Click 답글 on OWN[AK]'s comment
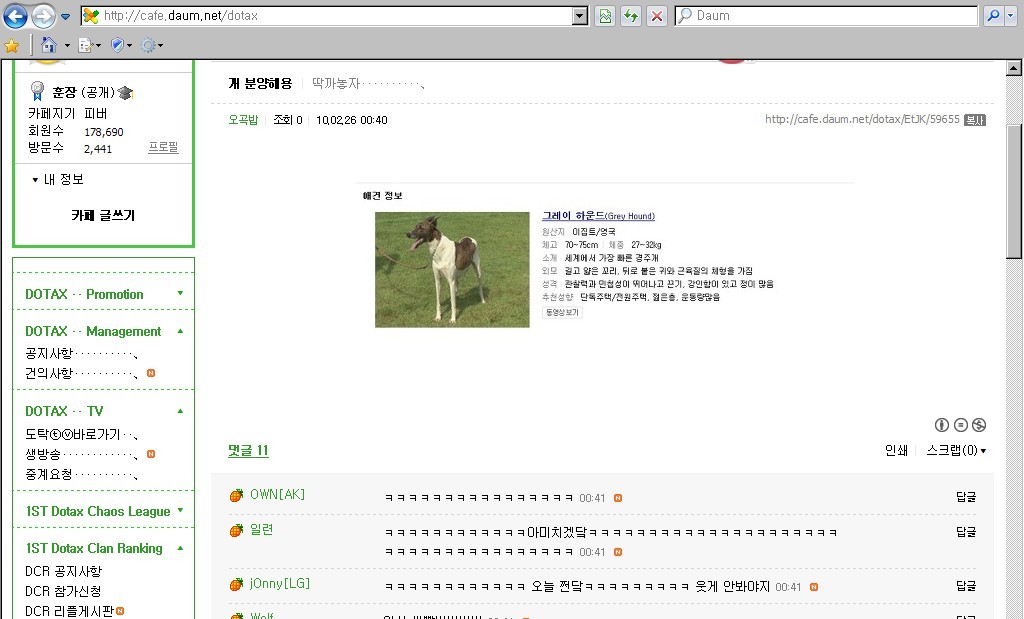 click(x=966, y=497)
